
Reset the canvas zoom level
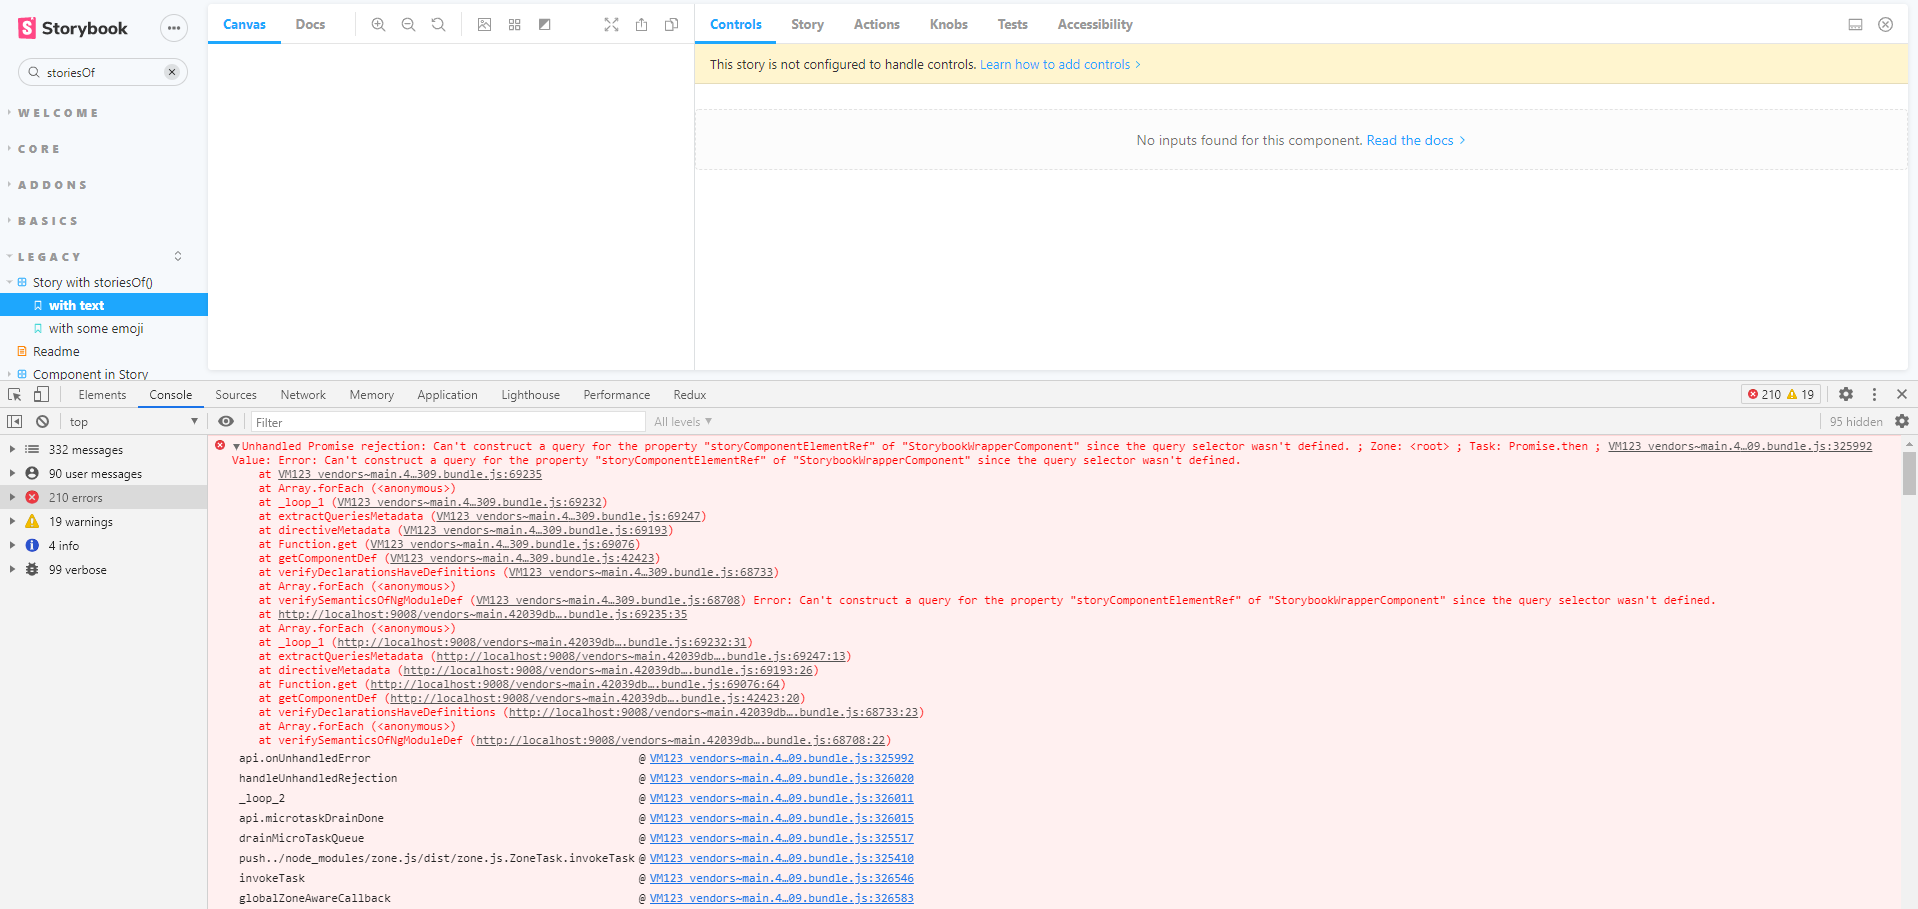pyautogui.click(x=438, y=24)
